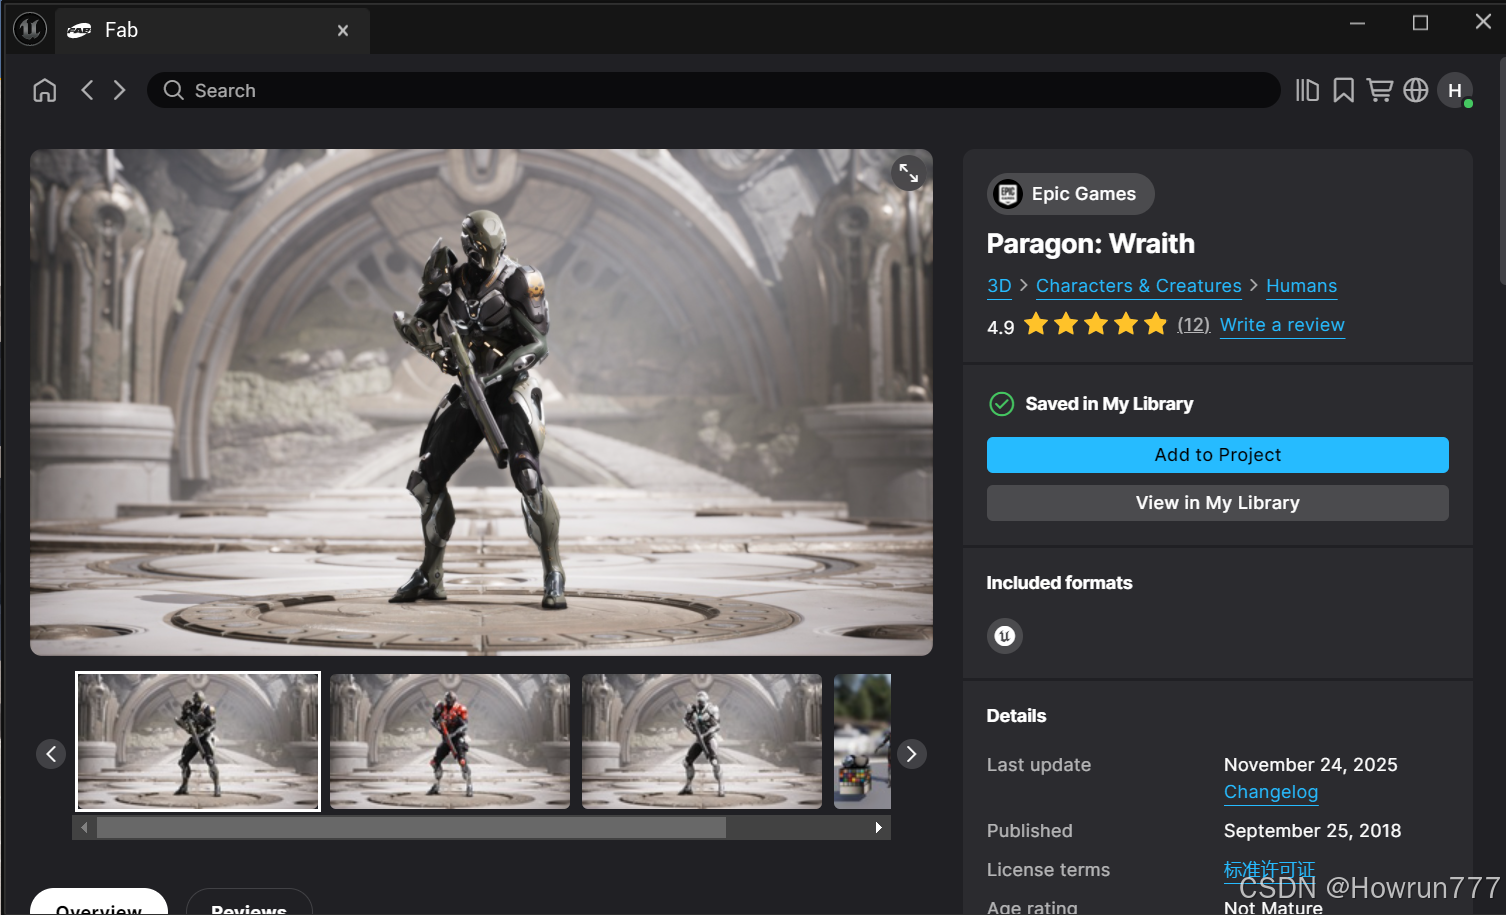Click the Included formats heading

1059,583
